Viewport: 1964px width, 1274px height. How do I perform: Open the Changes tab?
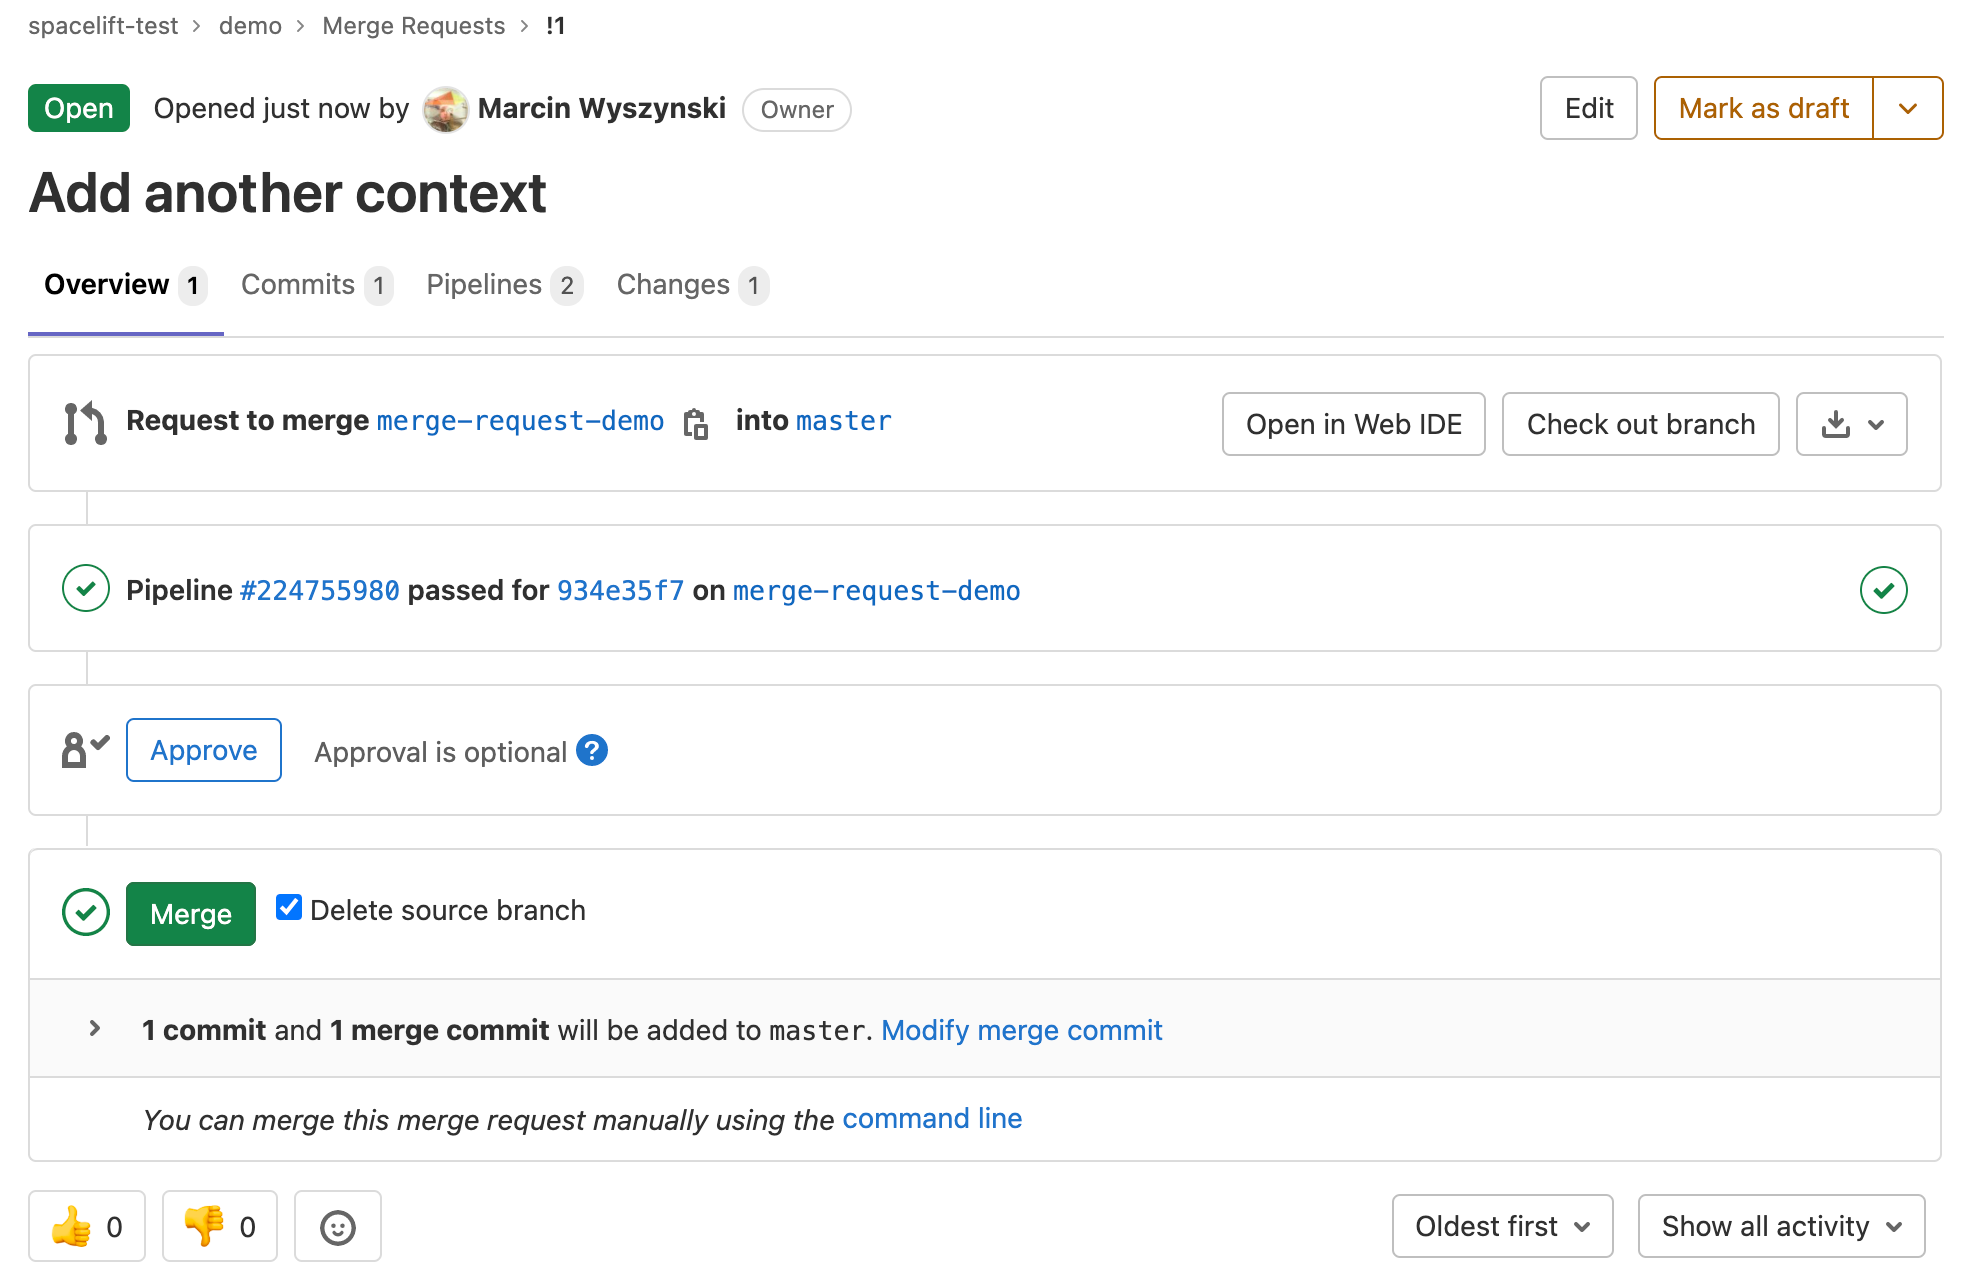click(691, 285)
